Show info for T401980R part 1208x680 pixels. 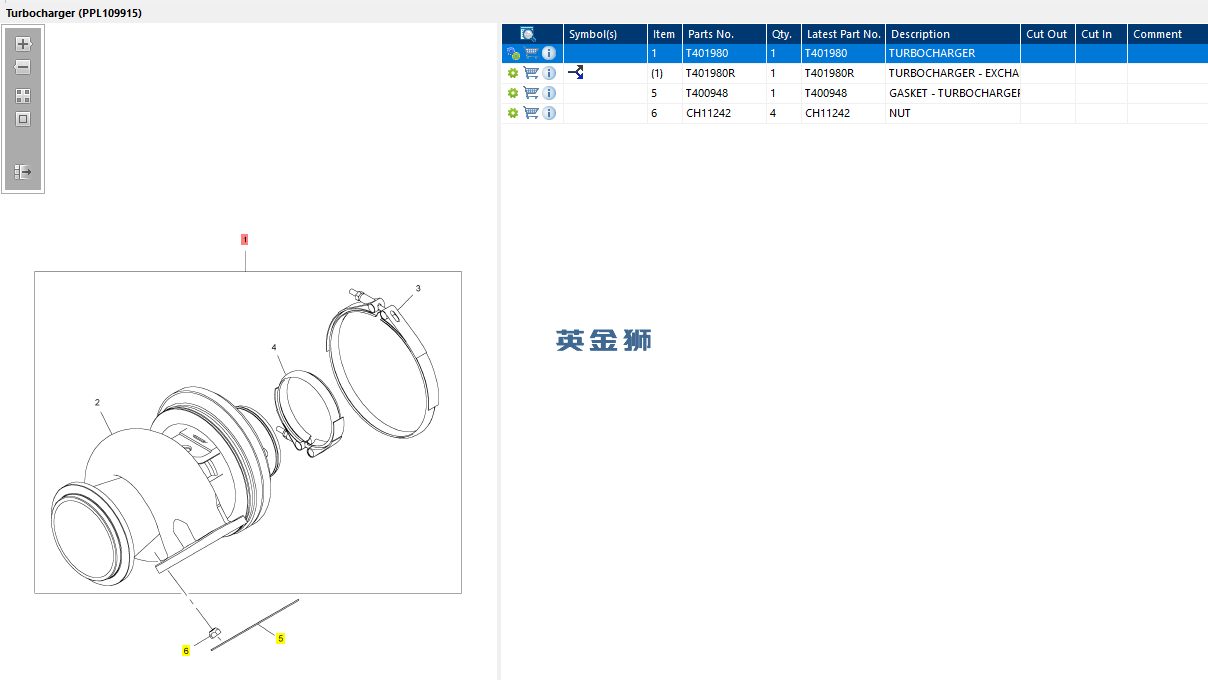coord(549,73)
